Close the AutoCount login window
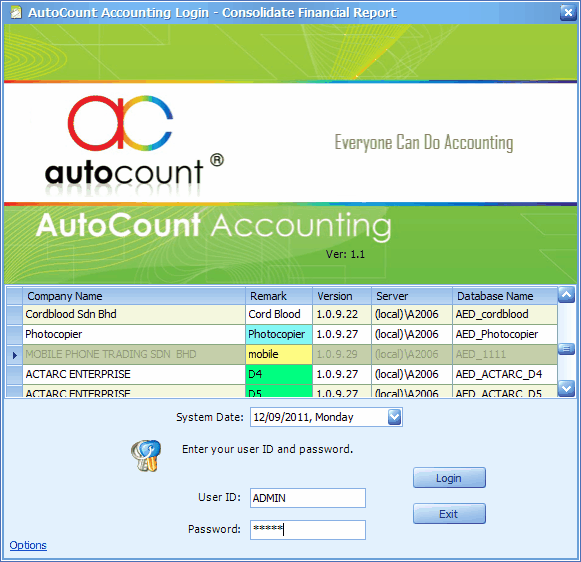581x562 pixels. click(x=568, y=13)
